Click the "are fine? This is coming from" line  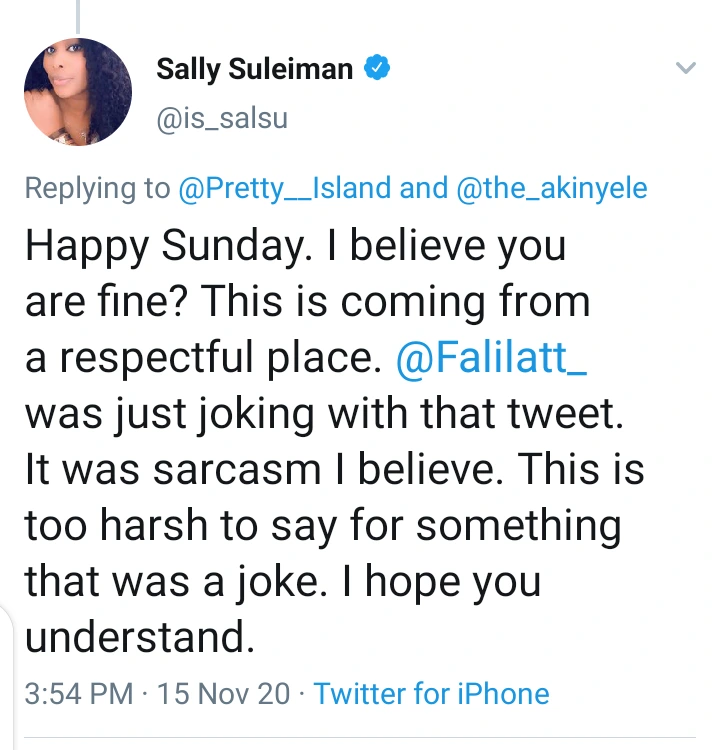307,303
